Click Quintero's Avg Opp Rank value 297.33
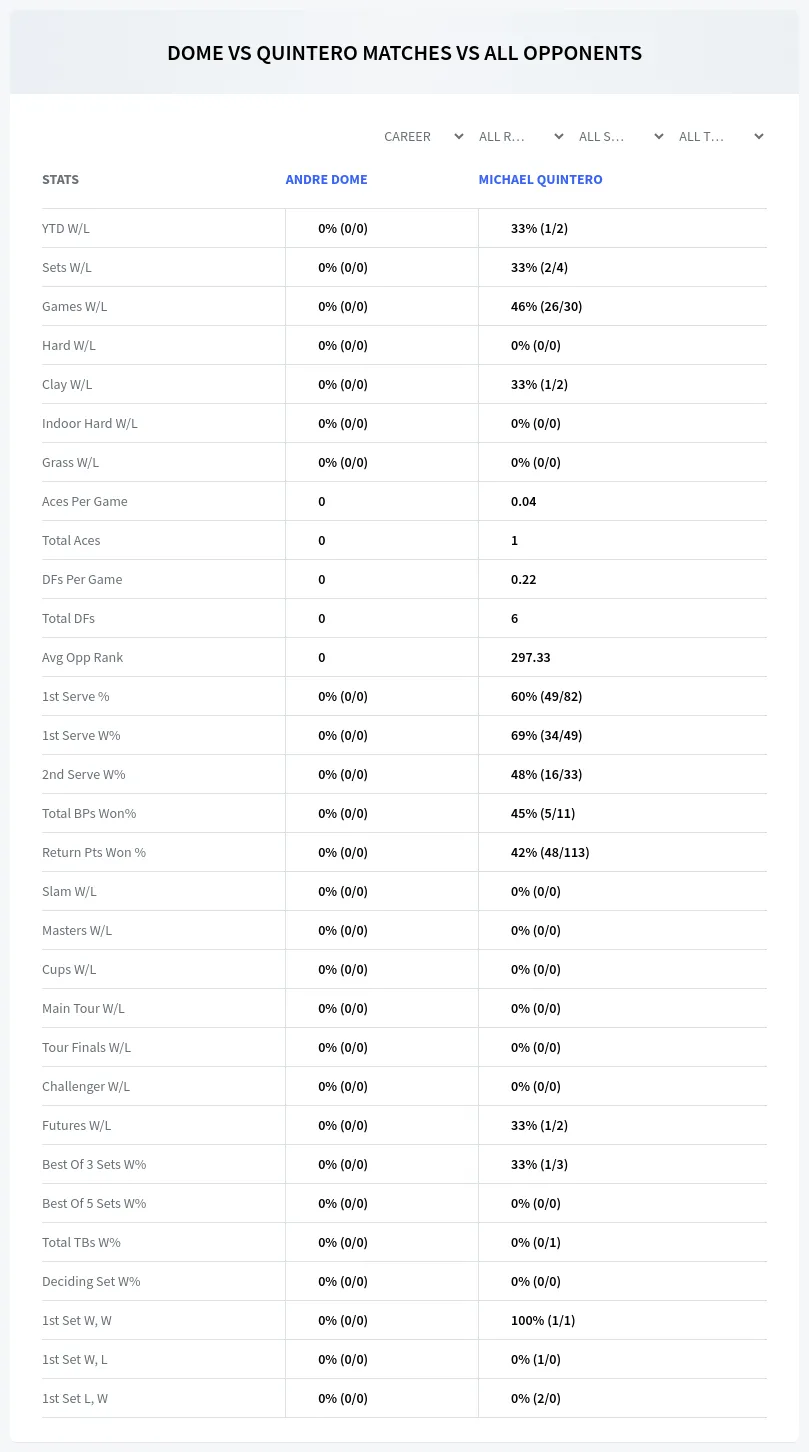809x1452 pixels. [530, 658]
